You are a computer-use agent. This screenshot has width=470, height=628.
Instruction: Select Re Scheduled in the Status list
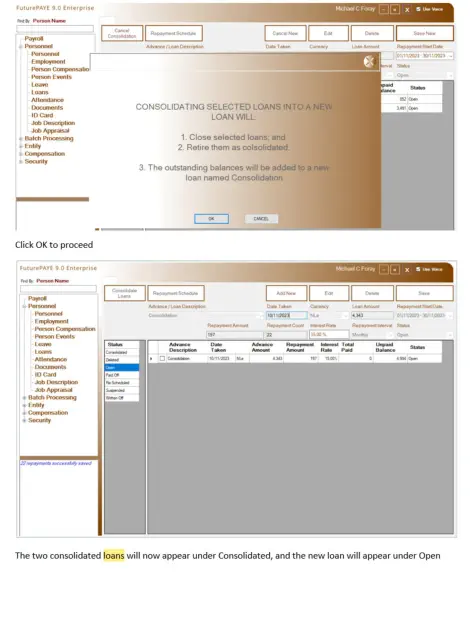tap(122, 382)
